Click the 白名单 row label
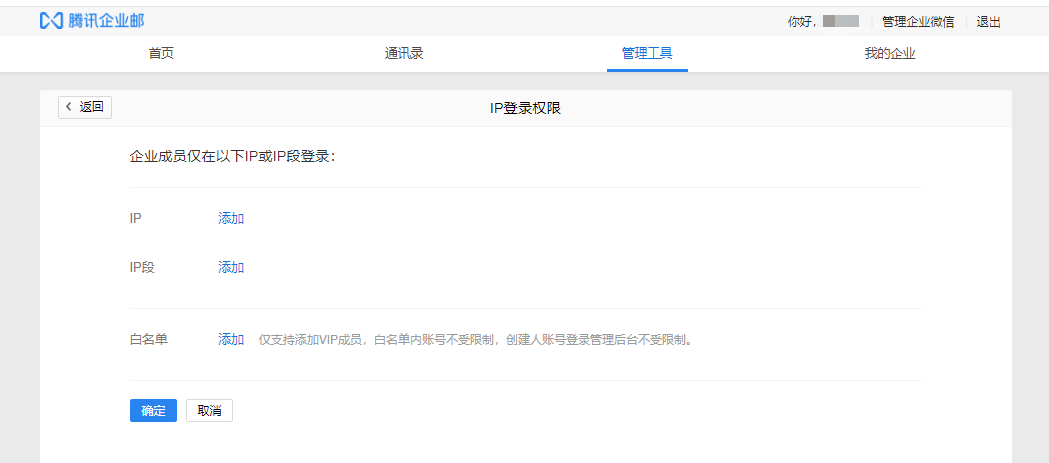The height and width of the screenshot is (463, 1049). click(149, 339)
